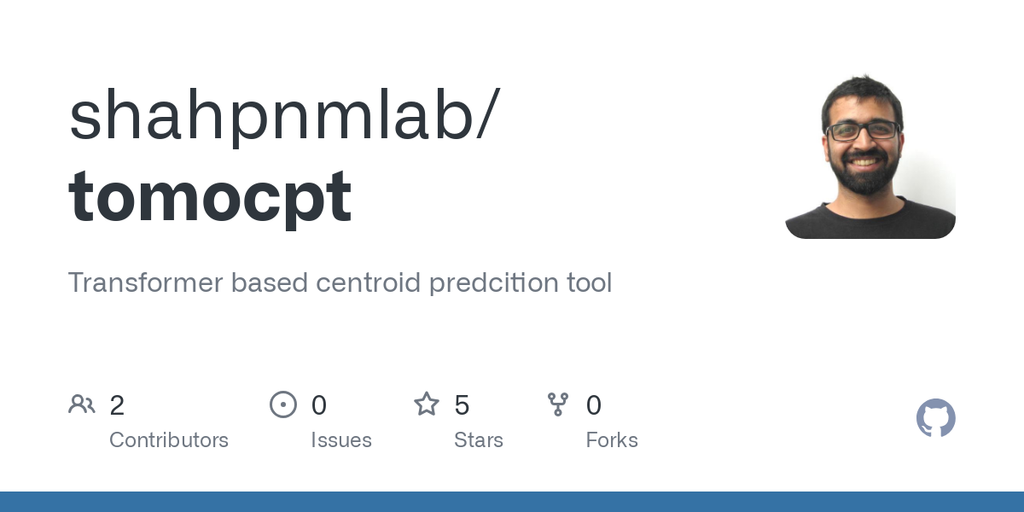Click the forks count 0

tap(594, 406)
